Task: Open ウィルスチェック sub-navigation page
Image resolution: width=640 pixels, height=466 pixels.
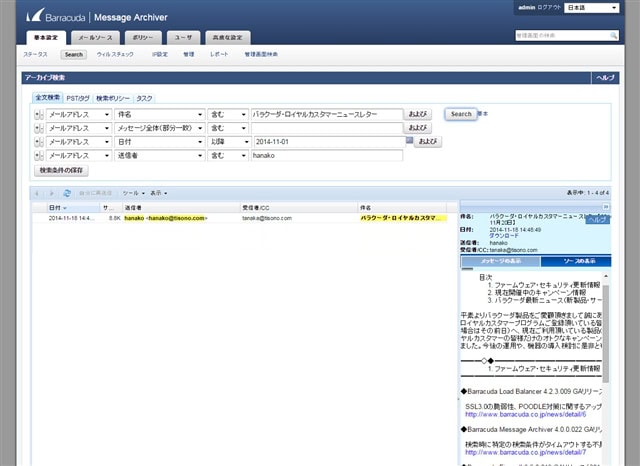Action: (x=115, y=54)
